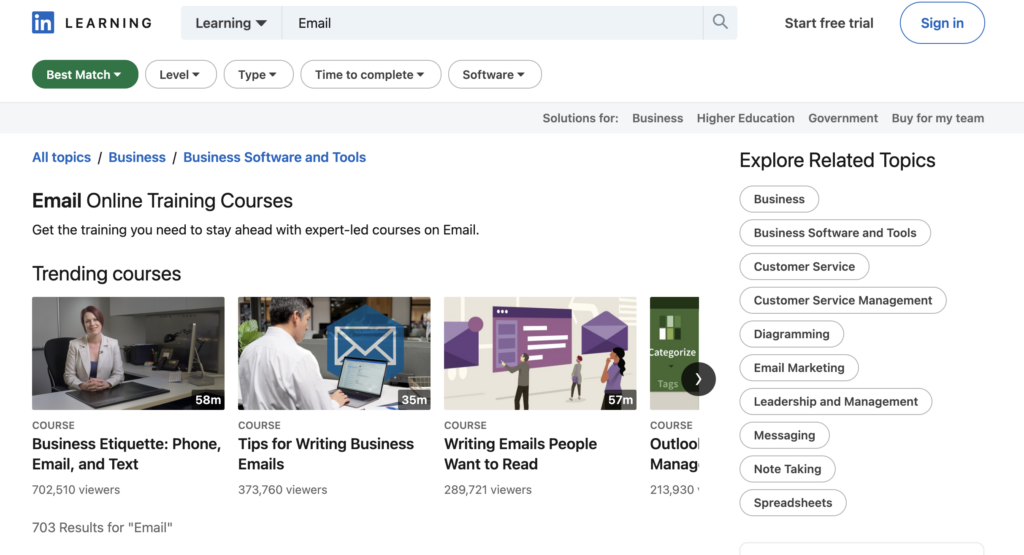Click Writing Emails People Want to Read title
This screenshot has height=555, width=1024.
point(520,454)
